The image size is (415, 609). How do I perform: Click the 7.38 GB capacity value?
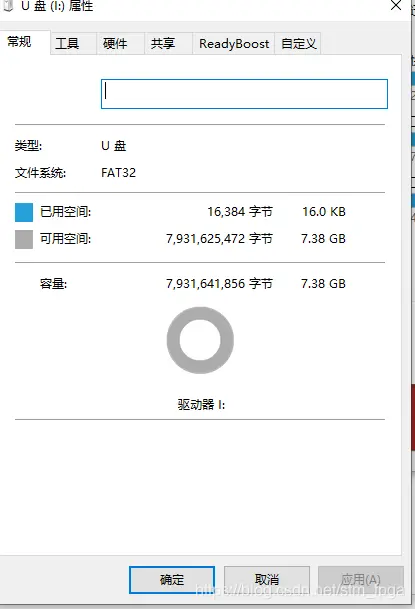[x=323, y=284]
